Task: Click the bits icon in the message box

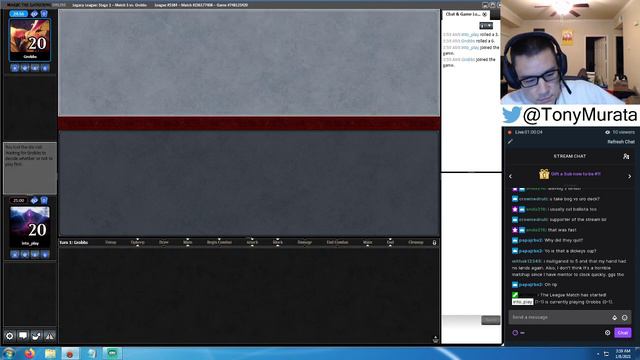Action: [x=614, y=317]
